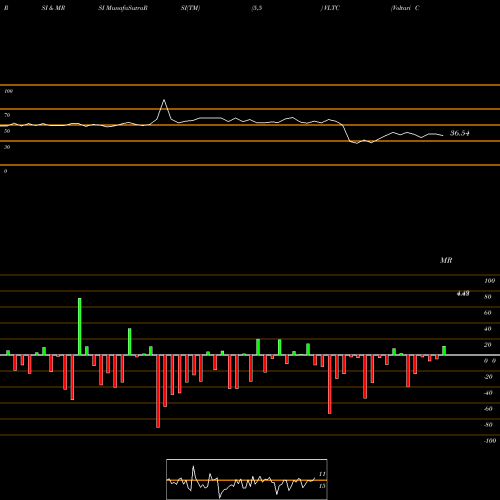Open the mini RSI chart thumbnail at bottom

247,479
